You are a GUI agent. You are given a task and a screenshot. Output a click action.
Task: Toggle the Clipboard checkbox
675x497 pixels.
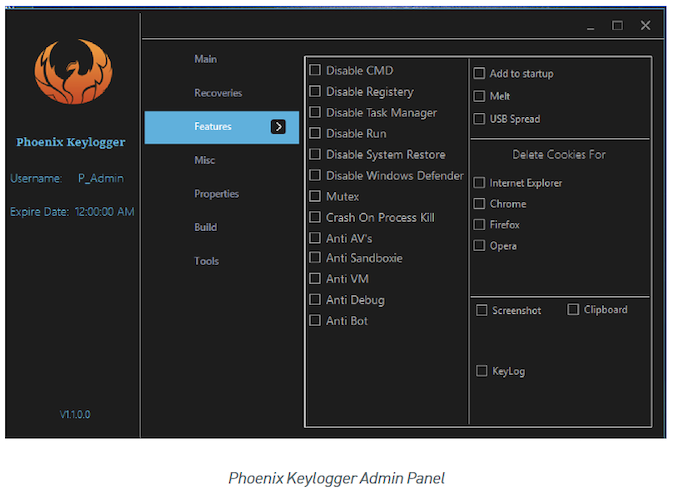coord(573,310)
